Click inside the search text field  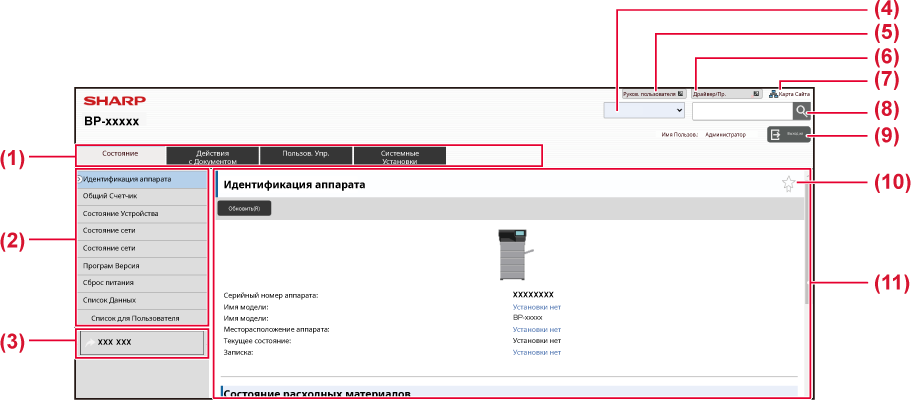coord(741,111)
